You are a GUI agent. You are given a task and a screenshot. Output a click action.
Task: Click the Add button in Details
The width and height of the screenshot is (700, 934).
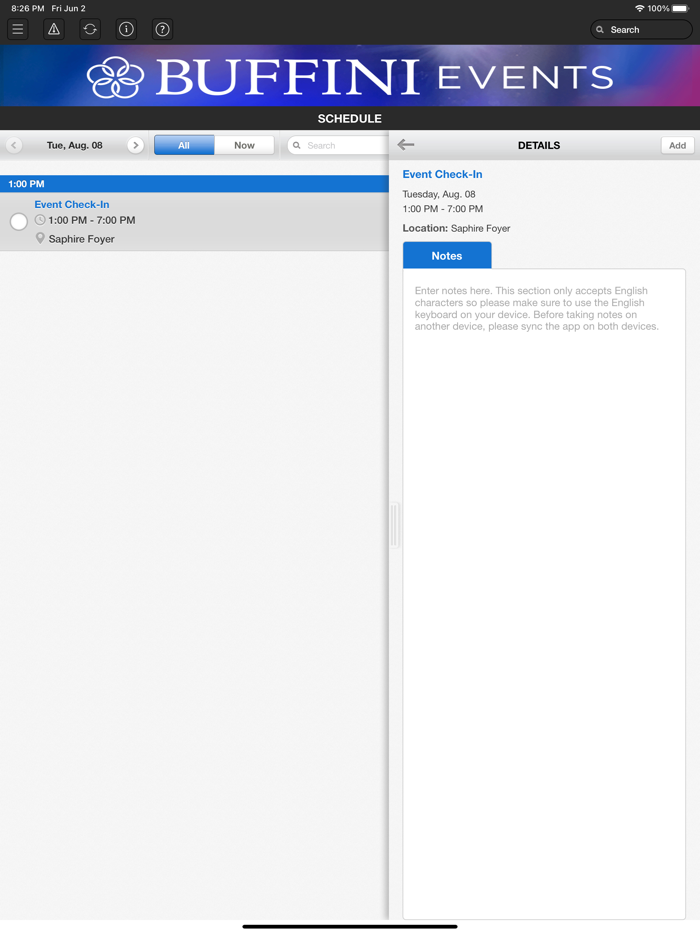(x=677, y=145)
